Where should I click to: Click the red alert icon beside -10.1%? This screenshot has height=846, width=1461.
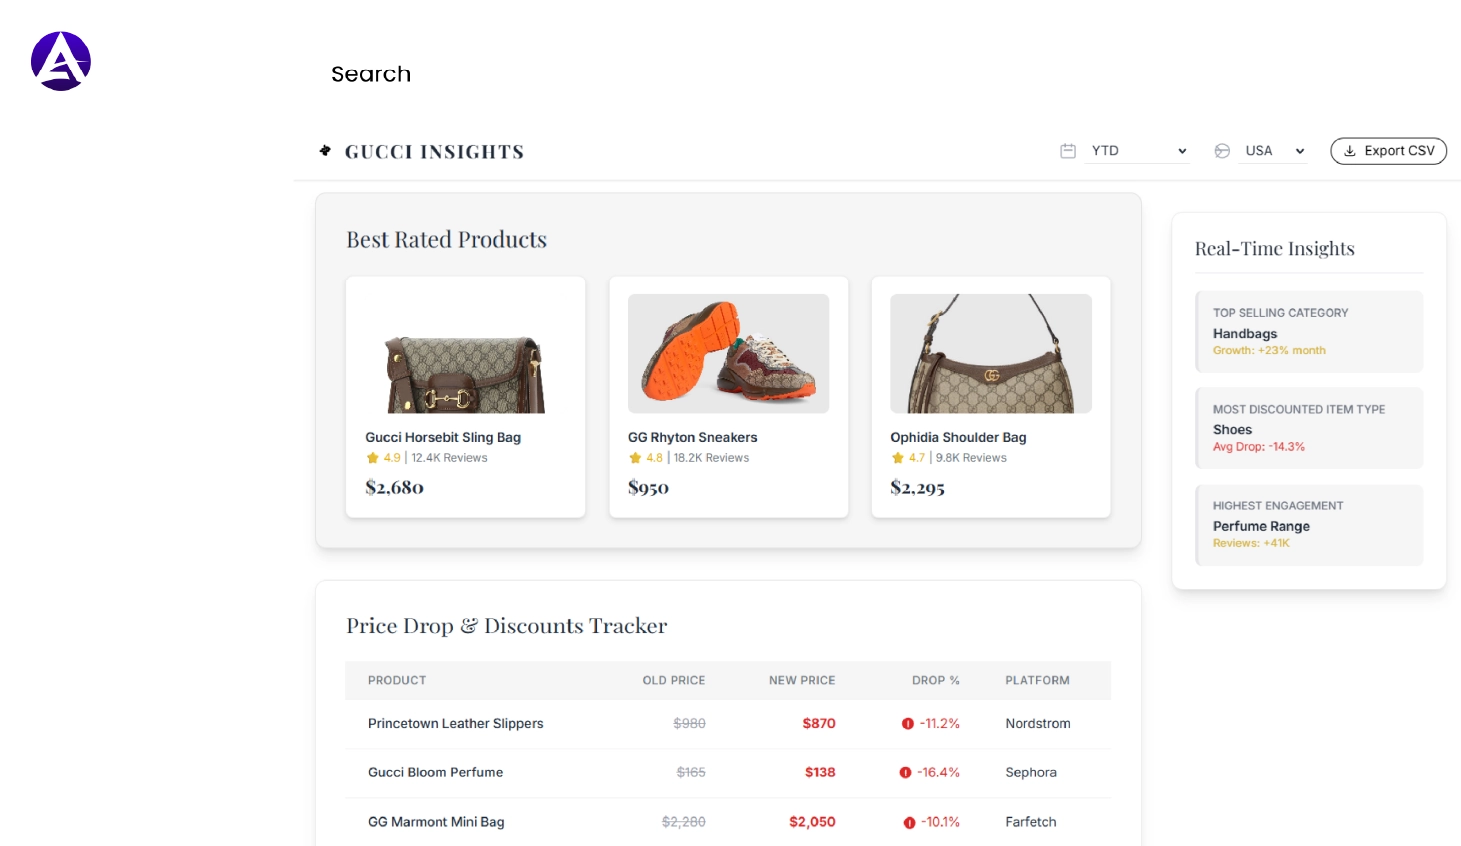point(909,823)
